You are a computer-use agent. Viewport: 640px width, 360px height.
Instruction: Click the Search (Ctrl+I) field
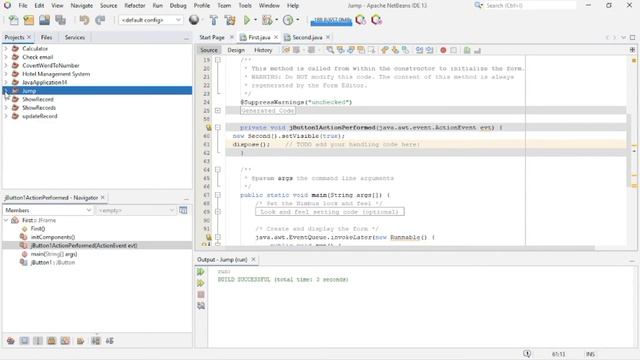[x=530, y=6]
